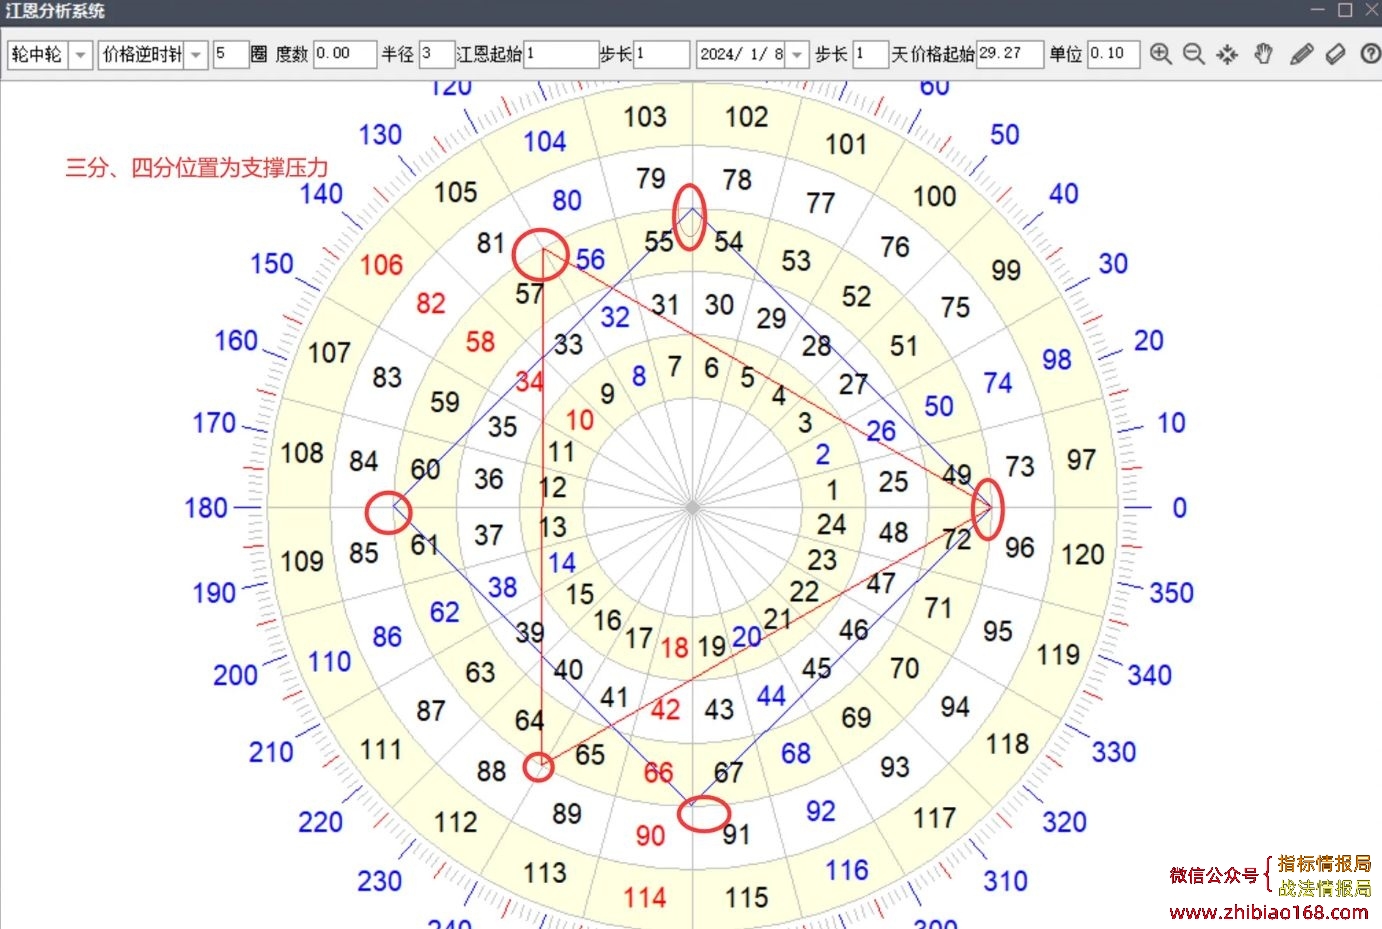
Task: Open help via the question mark icon
Action: 1371,54
